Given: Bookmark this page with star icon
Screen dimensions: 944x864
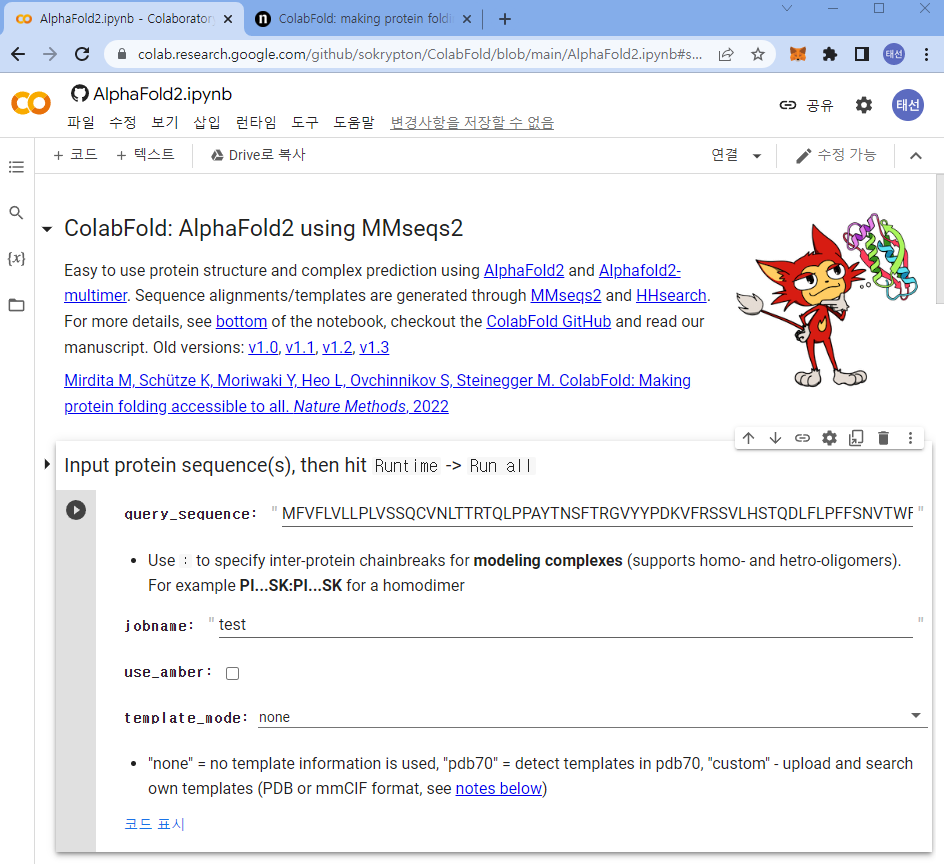Looking at the screenshot, I should click(x=758, y=54).
